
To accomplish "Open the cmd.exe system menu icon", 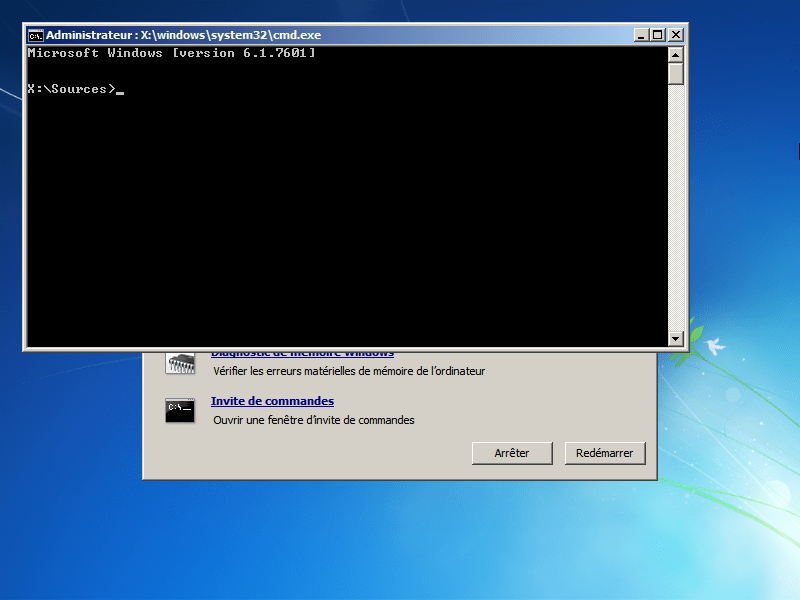I will click(35, 35).
